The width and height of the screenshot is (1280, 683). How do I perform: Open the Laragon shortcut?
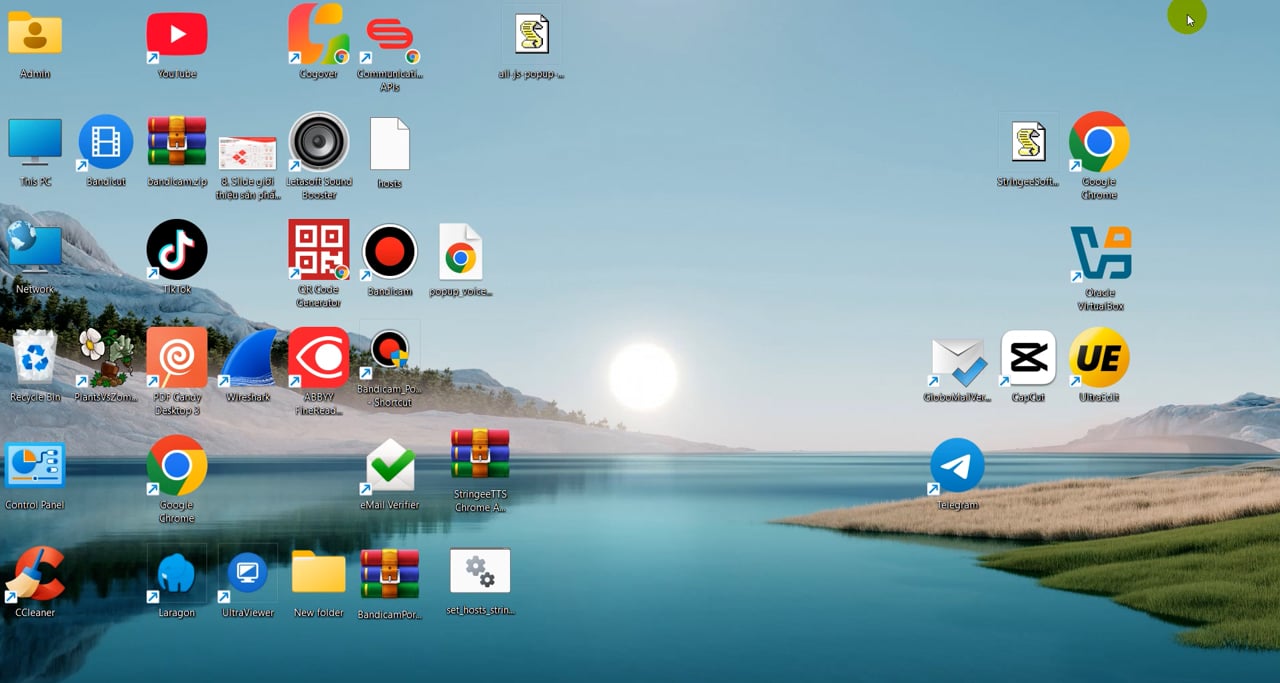pos(176,574)
